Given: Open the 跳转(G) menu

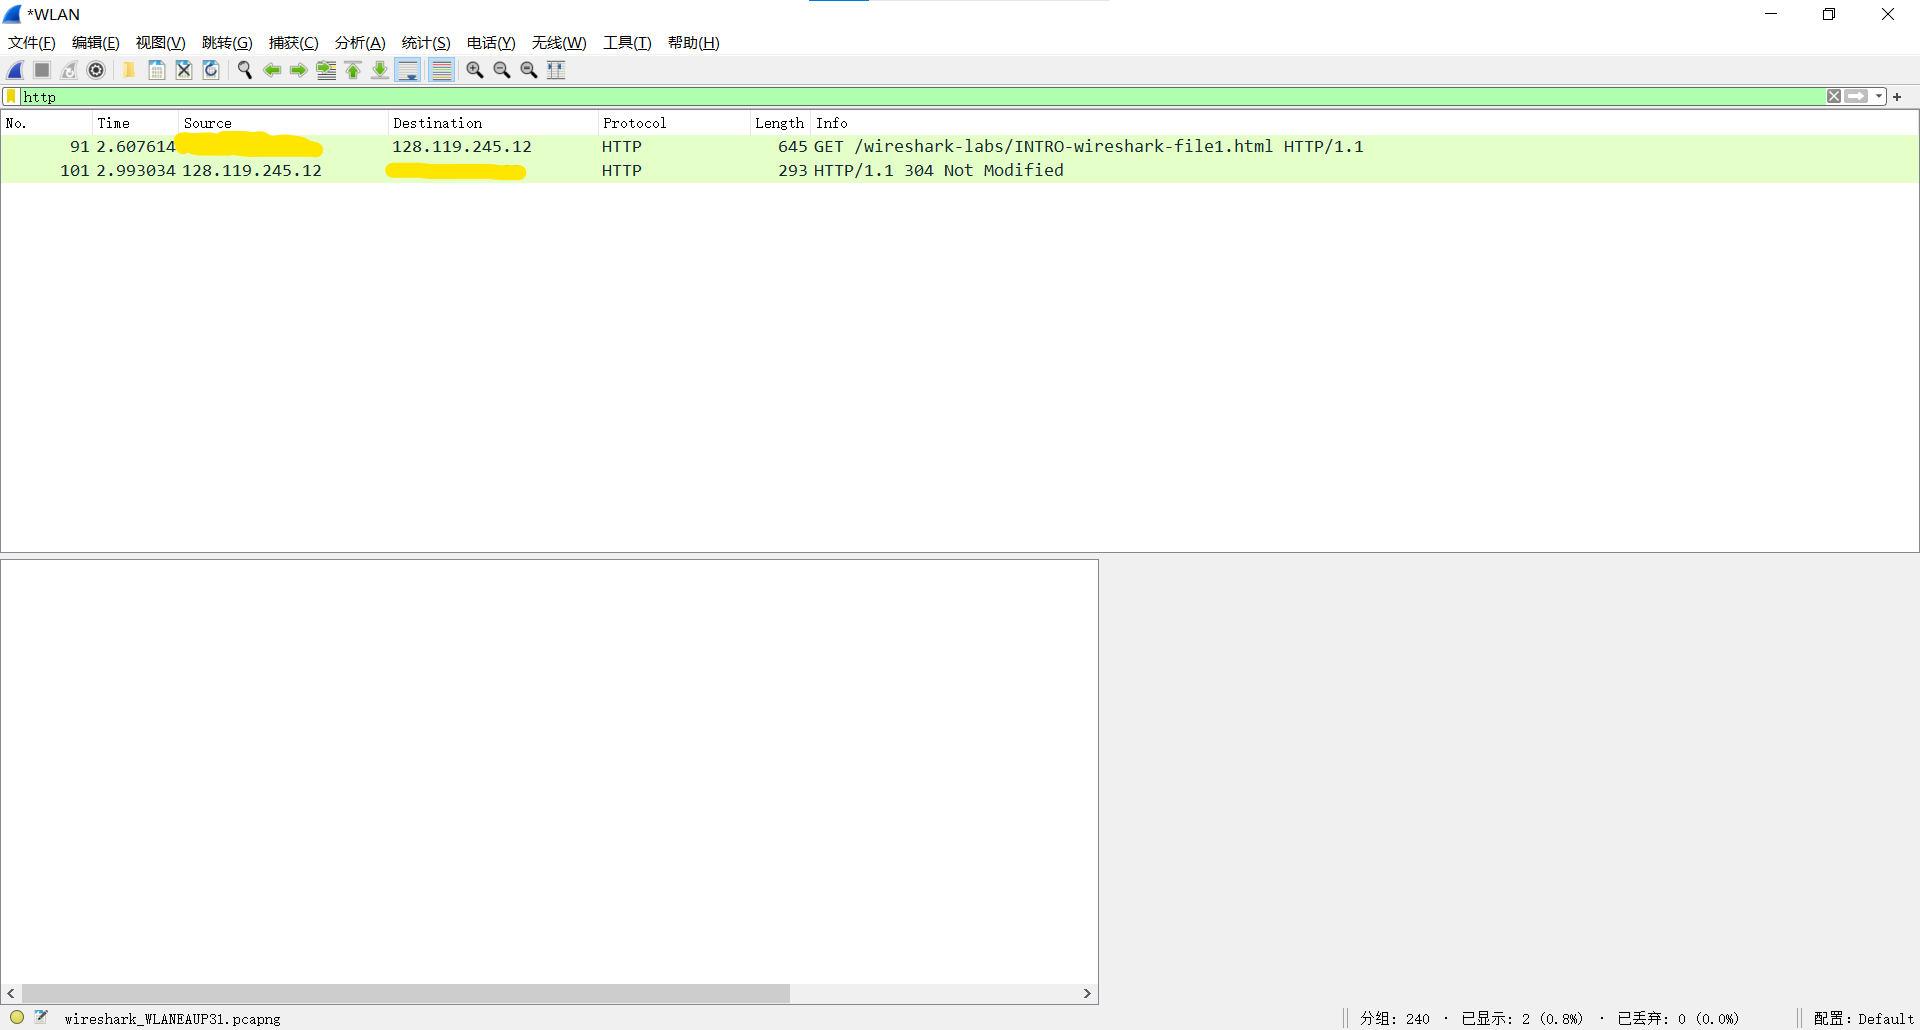Looking at the screenshot, I should 227,43.
